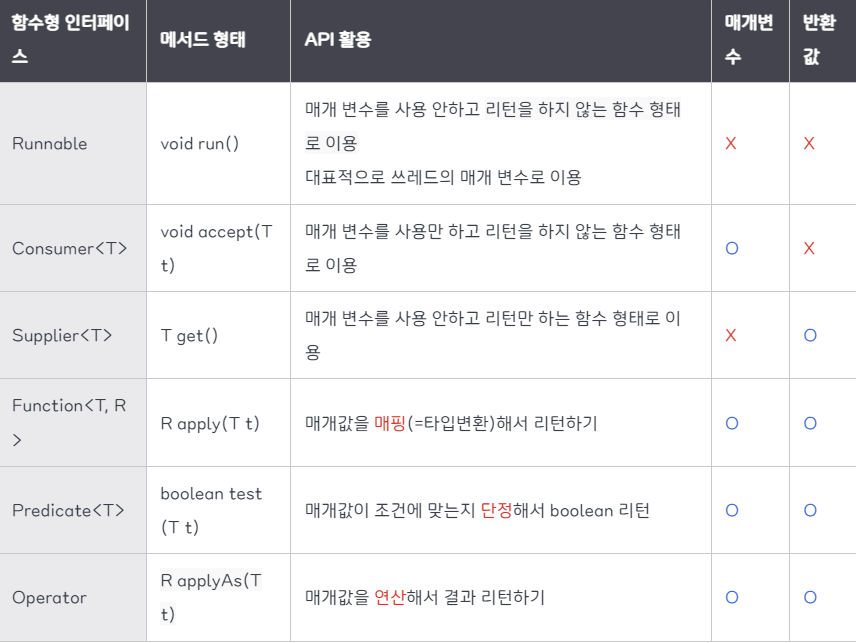The image size is (856, 643).
Task: Click the API 활용 column header
Action: click(x=338, y=40)
